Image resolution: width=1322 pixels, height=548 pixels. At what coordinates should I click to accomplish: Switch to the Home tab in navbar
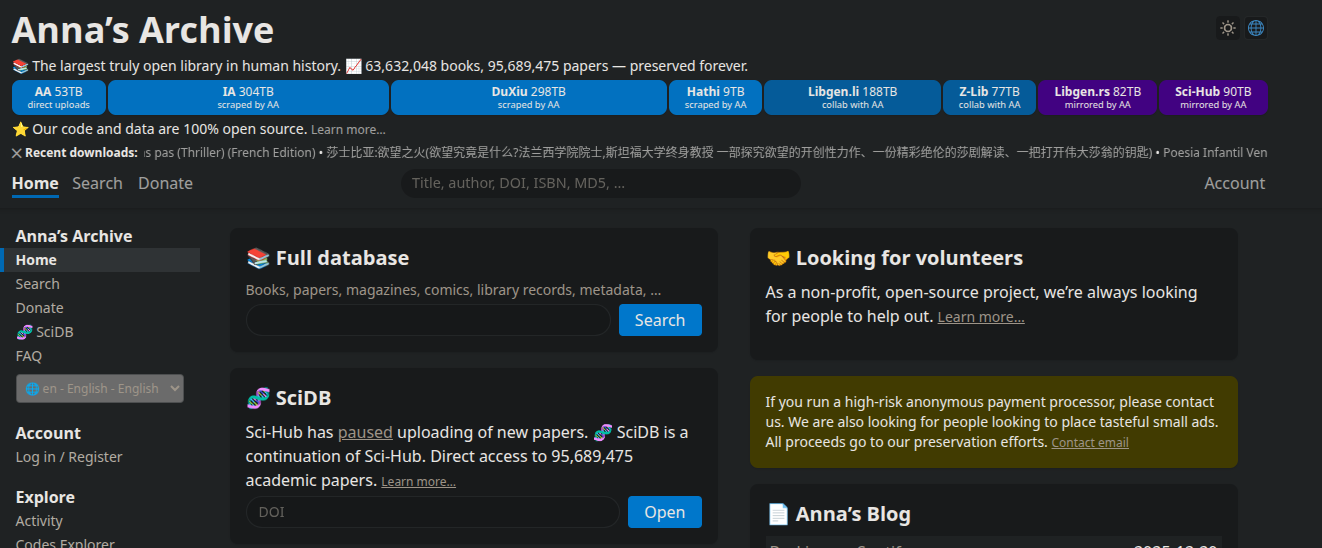[x=35, y=184]
